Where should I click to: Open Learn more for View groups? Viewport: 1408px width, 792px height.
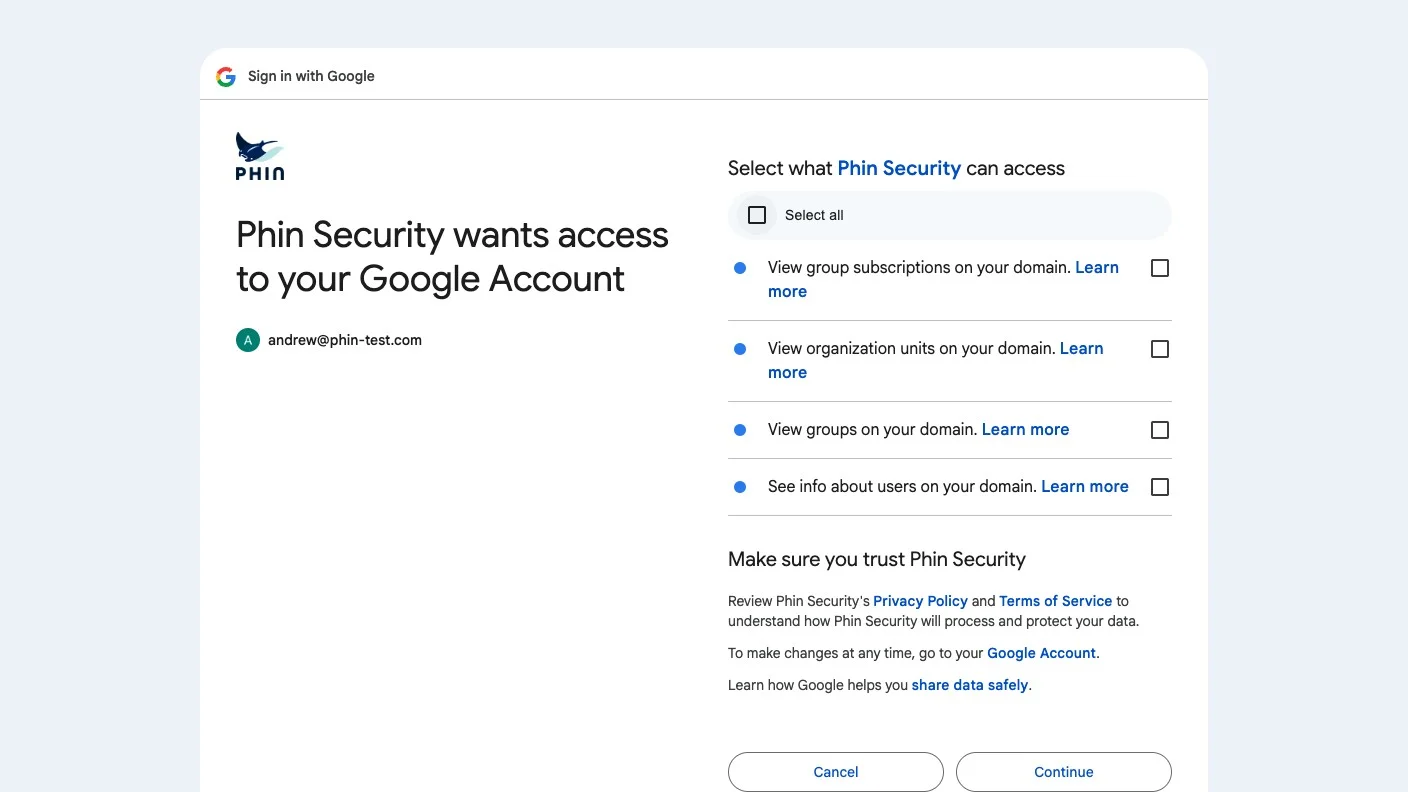click(x=1026, y=430)
